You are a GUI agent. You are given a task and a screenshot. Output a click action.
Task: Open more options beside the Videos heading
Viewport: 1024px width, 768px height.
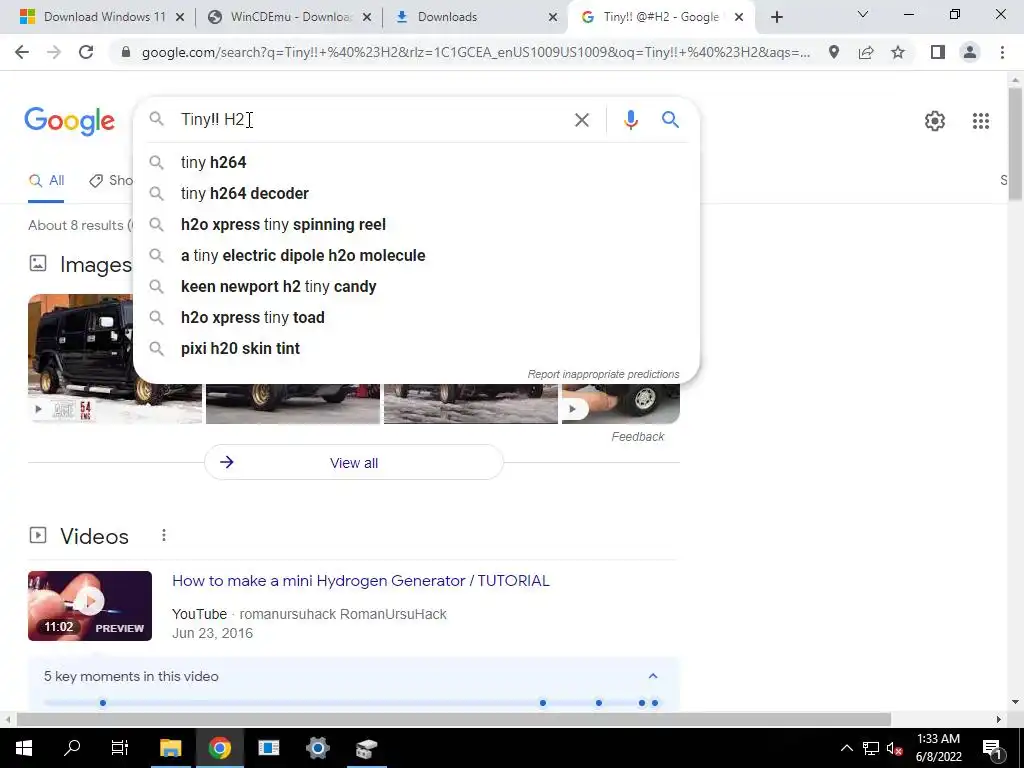[x=163, y=536]
